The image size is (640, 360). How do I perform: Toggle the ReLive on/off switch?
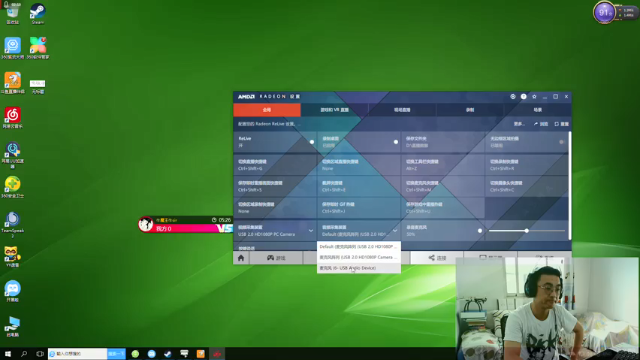pyautogui.click(x=312, y=142)
